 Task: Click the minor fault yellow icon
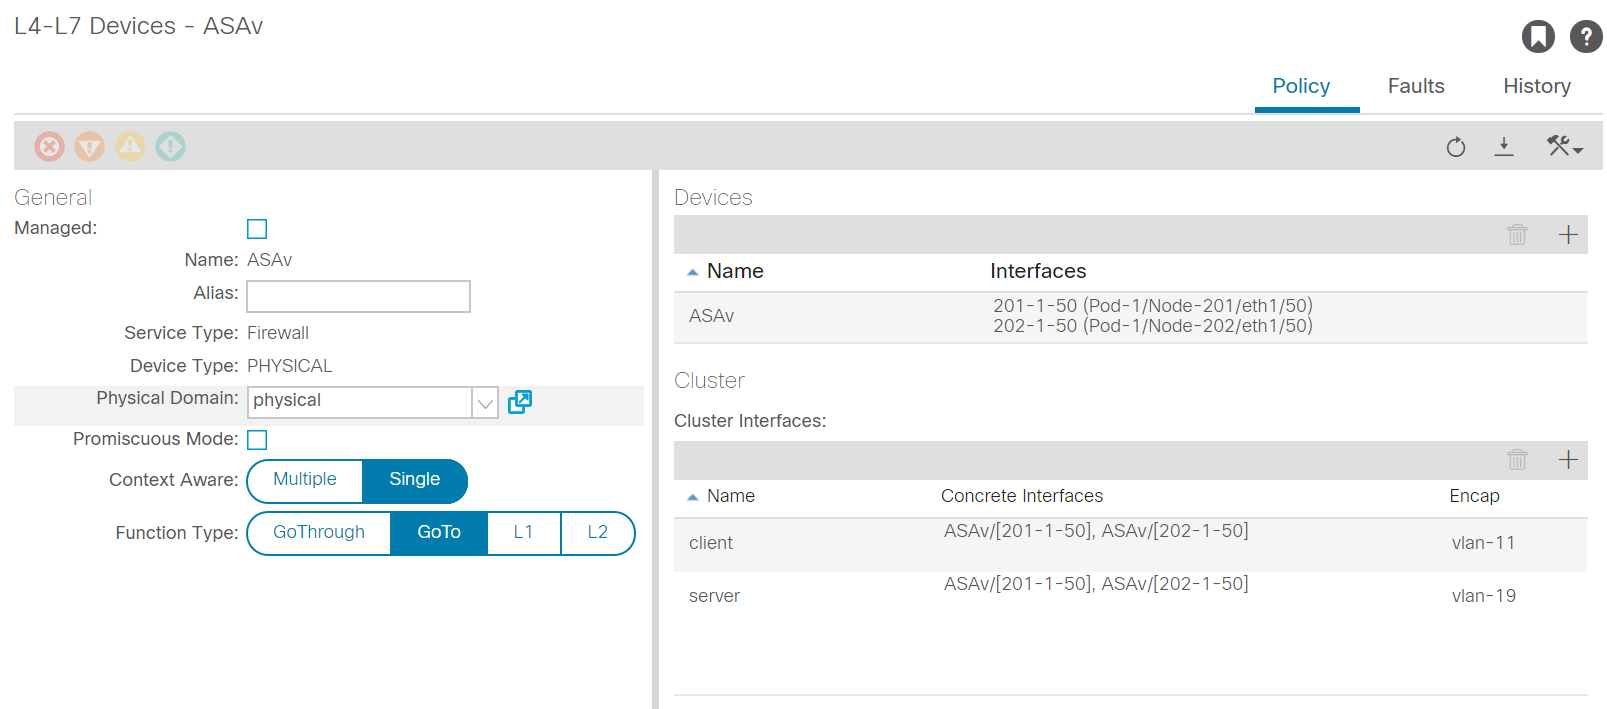coord(130,147)
